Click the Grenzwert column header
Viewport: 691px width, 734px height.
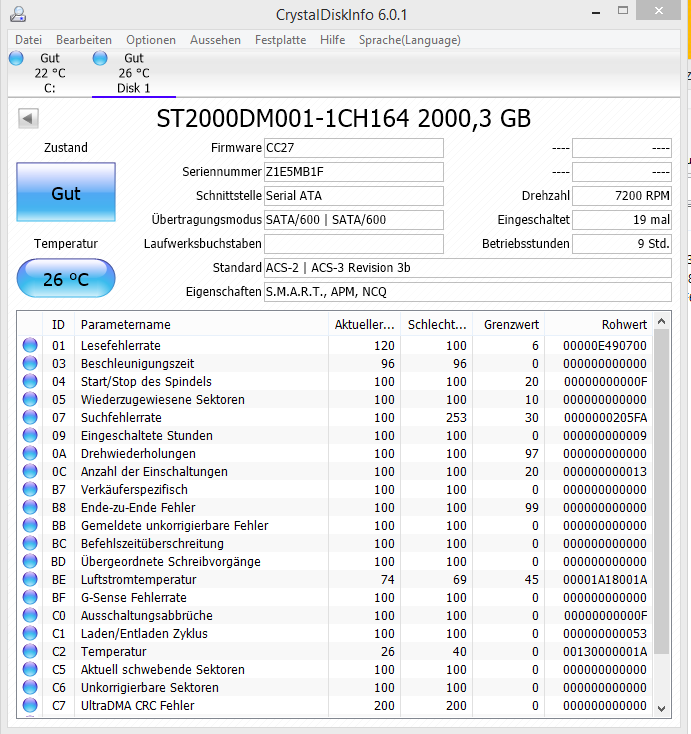pos(508,324)
